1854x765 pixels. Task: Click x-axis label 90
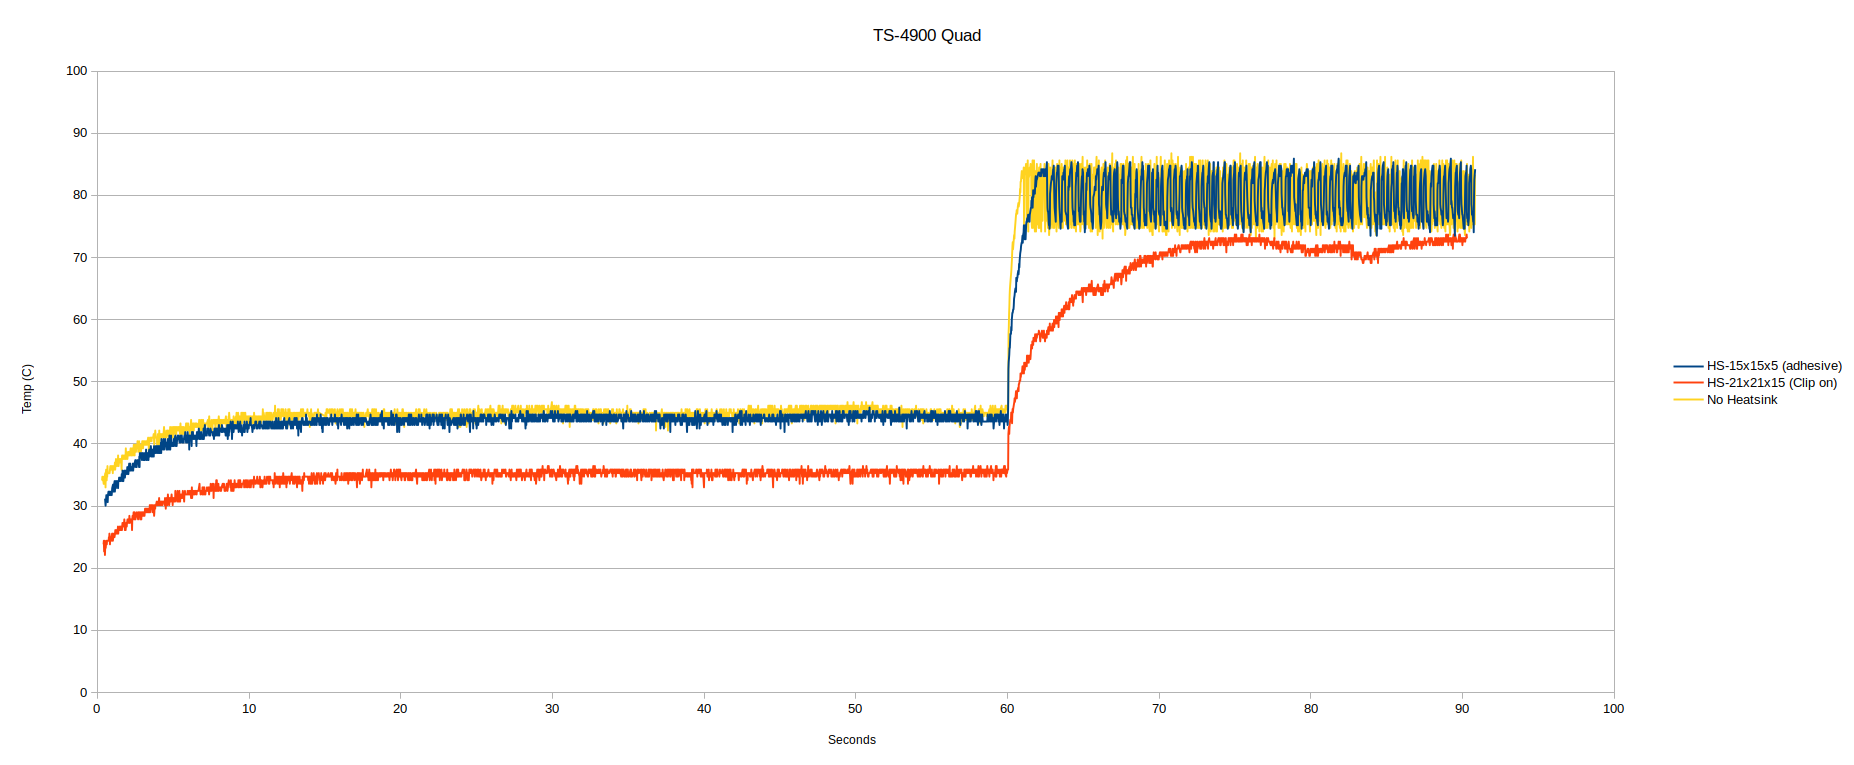(1462, 709)
